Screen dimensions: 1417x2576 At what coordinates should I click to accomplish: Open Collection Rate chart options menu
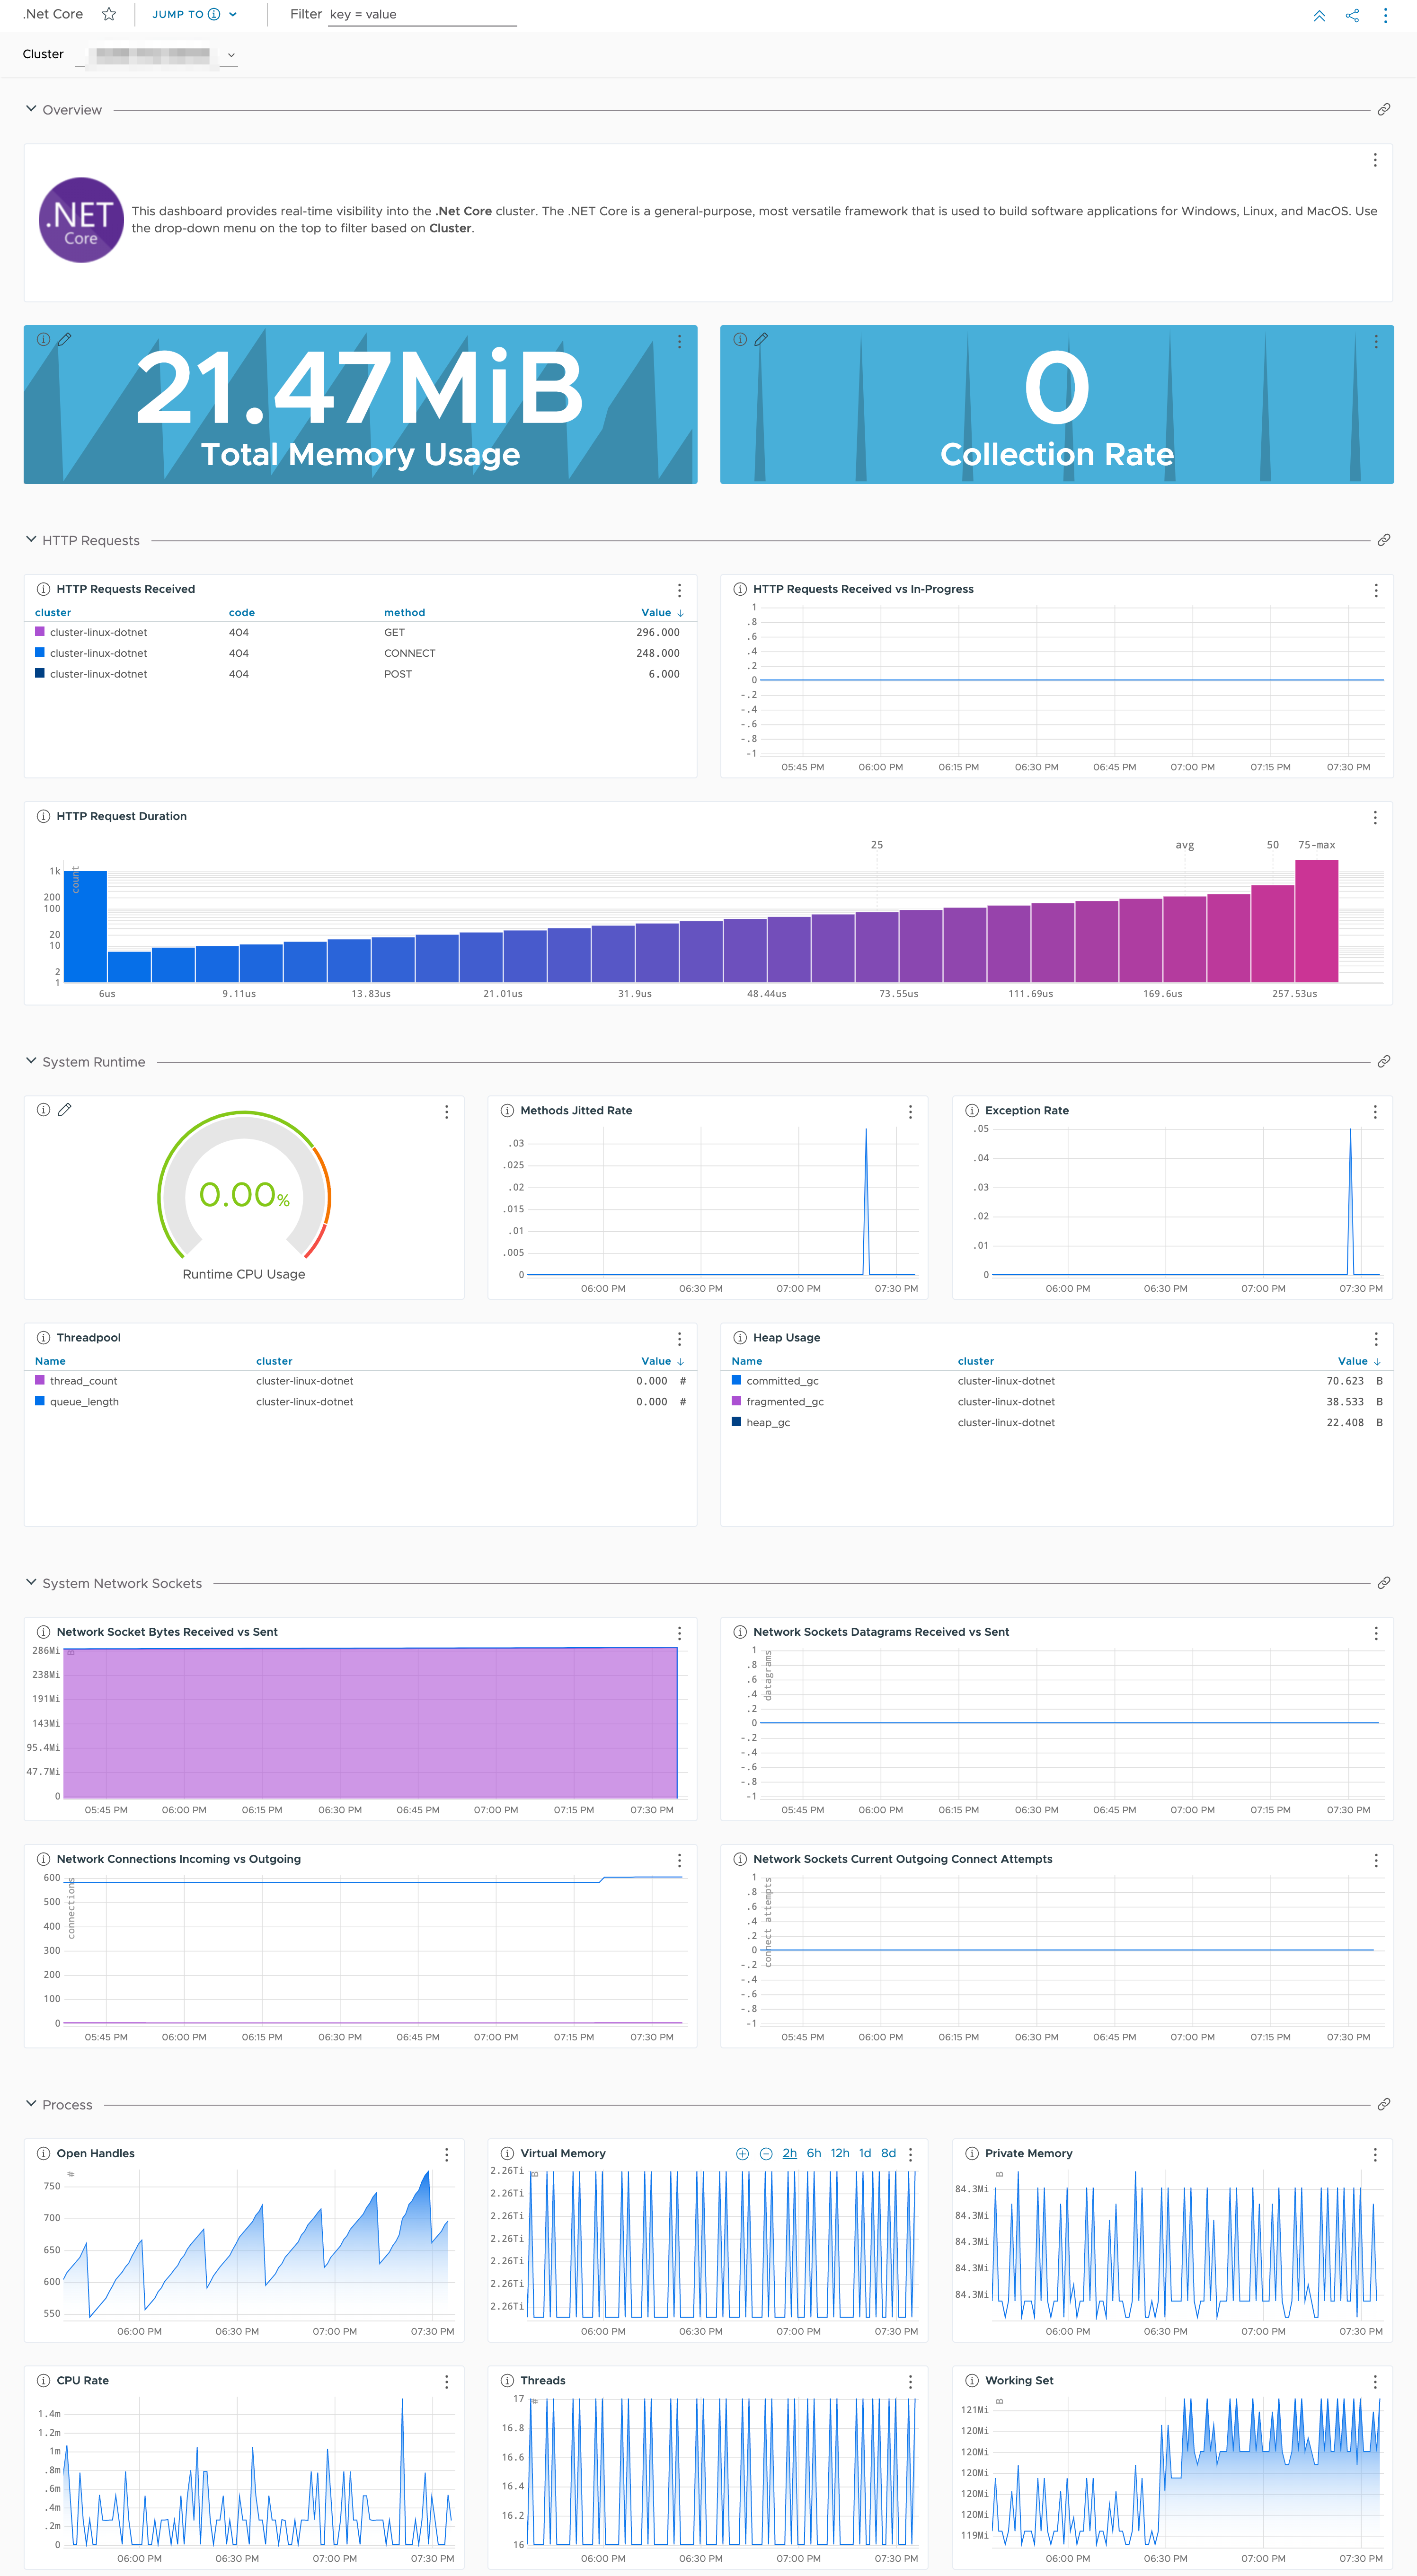pos(1376,341)
